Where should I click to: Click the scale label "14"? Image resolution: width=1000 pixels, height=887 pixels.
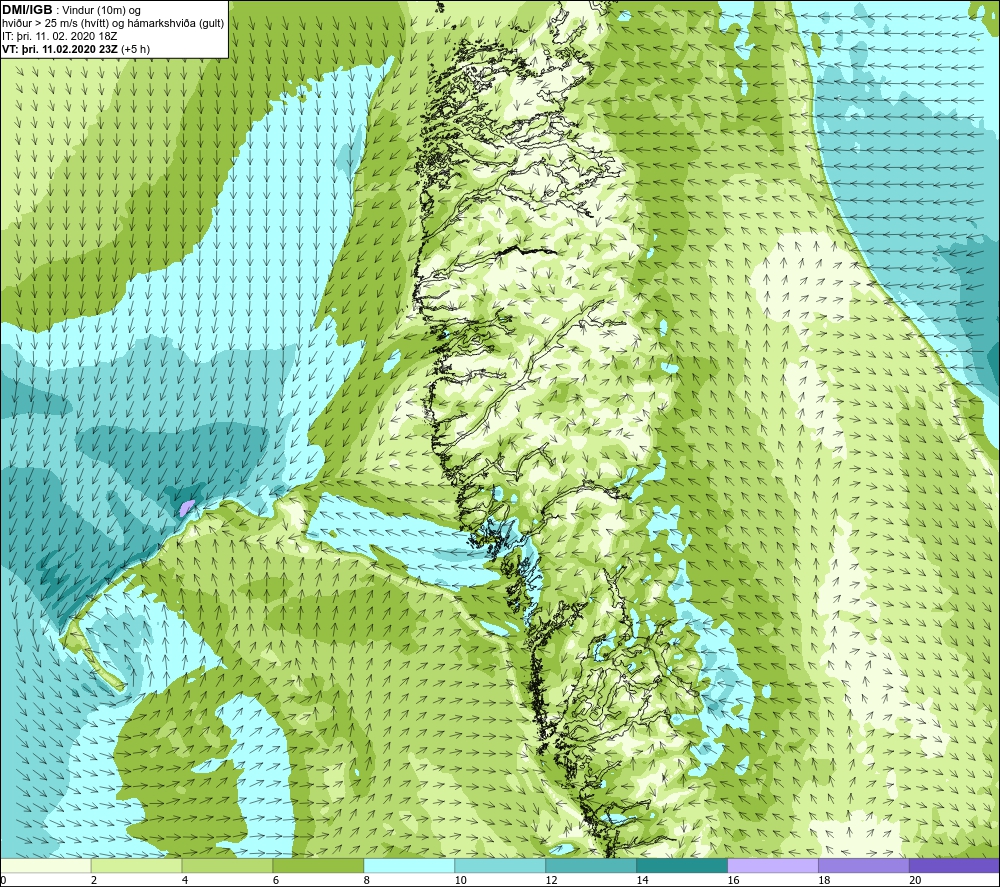[642, 880]
